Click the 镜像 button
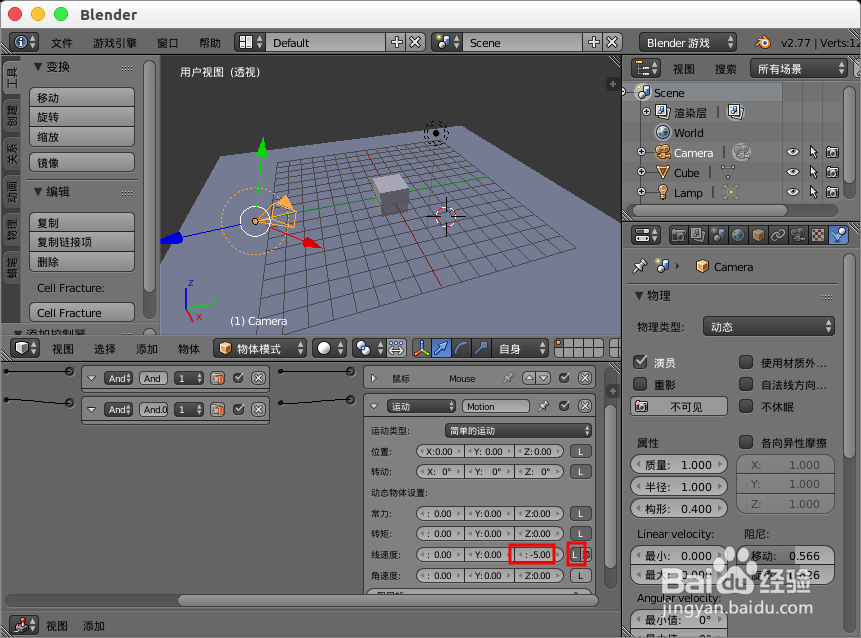This screenshot has height=638, width=861. pyautogui.click(x=82, y=163)
